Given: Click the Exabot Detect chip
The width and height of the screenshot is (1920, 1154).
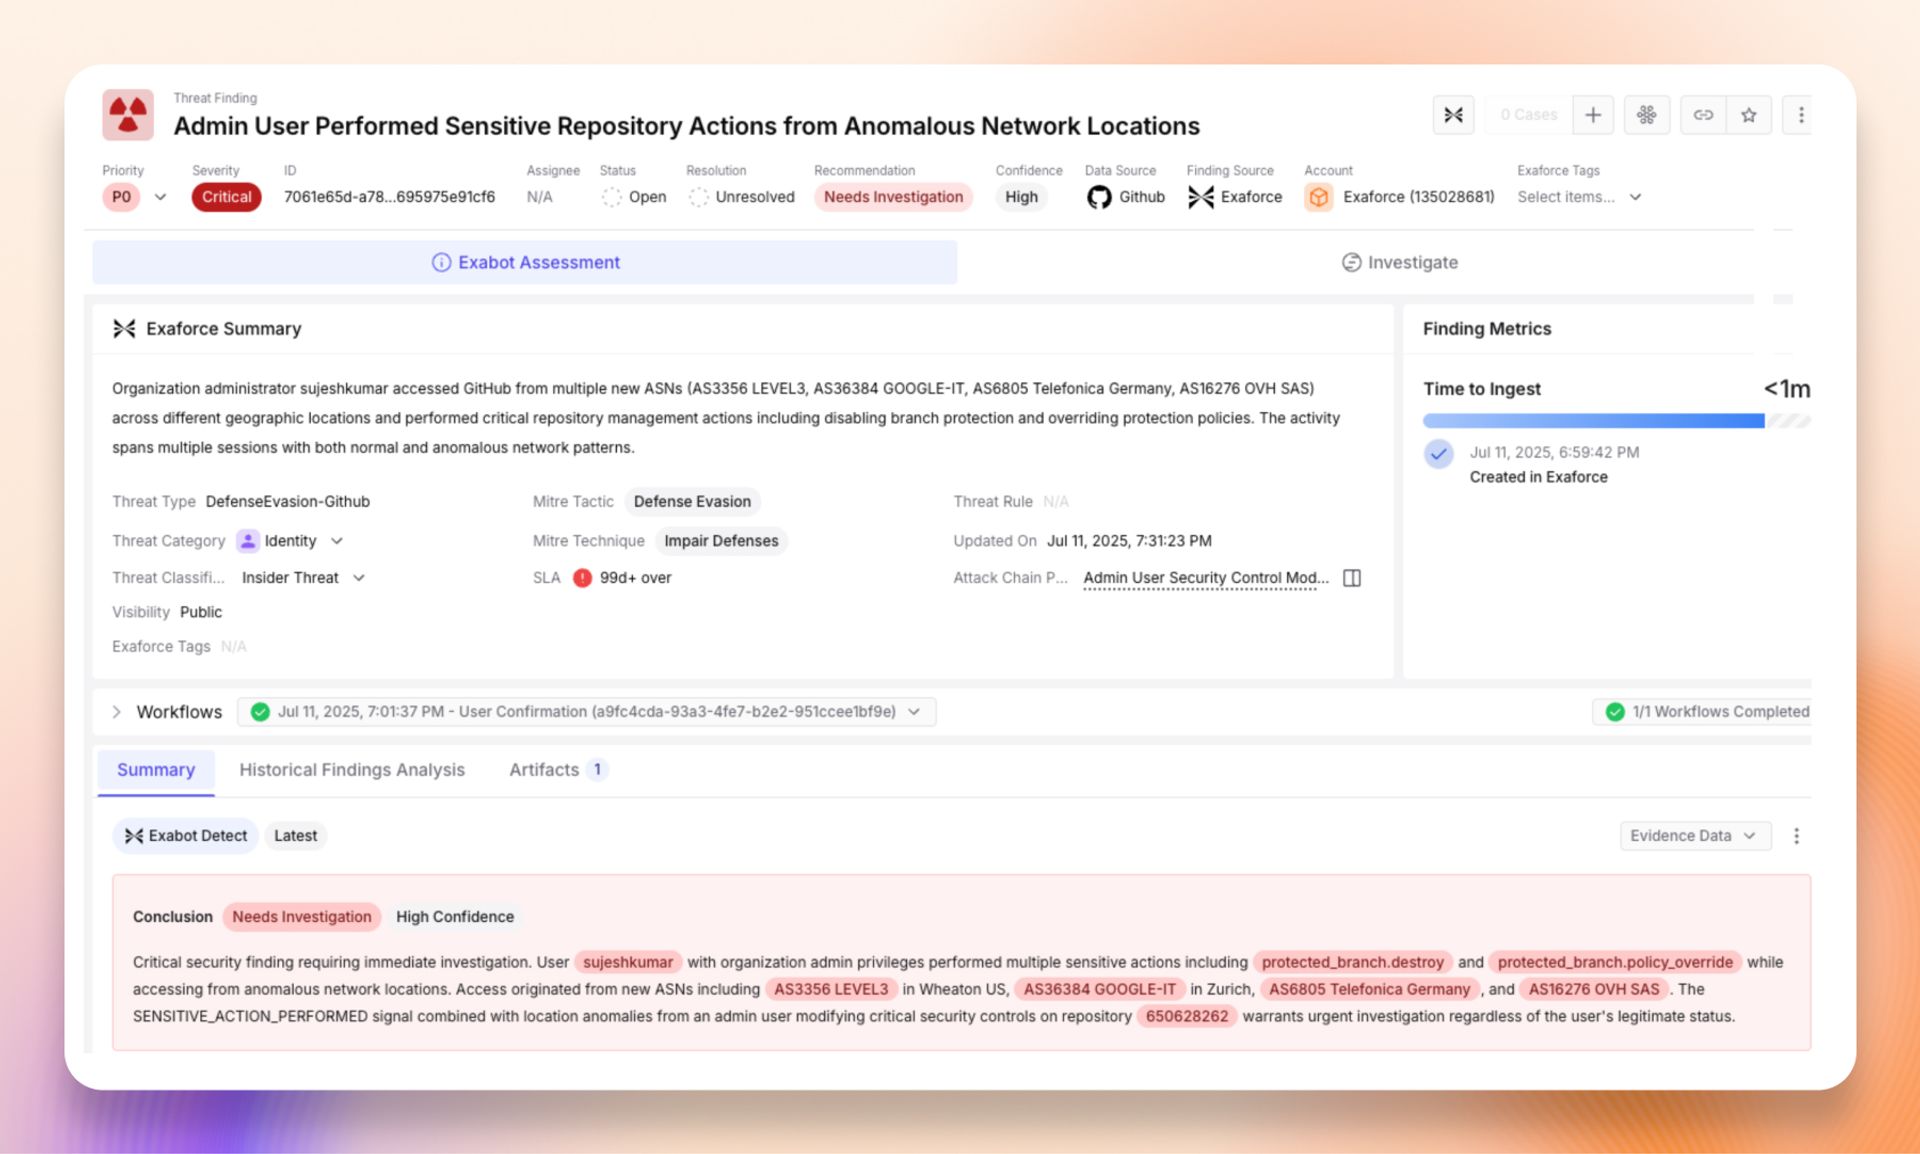Looking at the screenshot, I should (186, 836).
